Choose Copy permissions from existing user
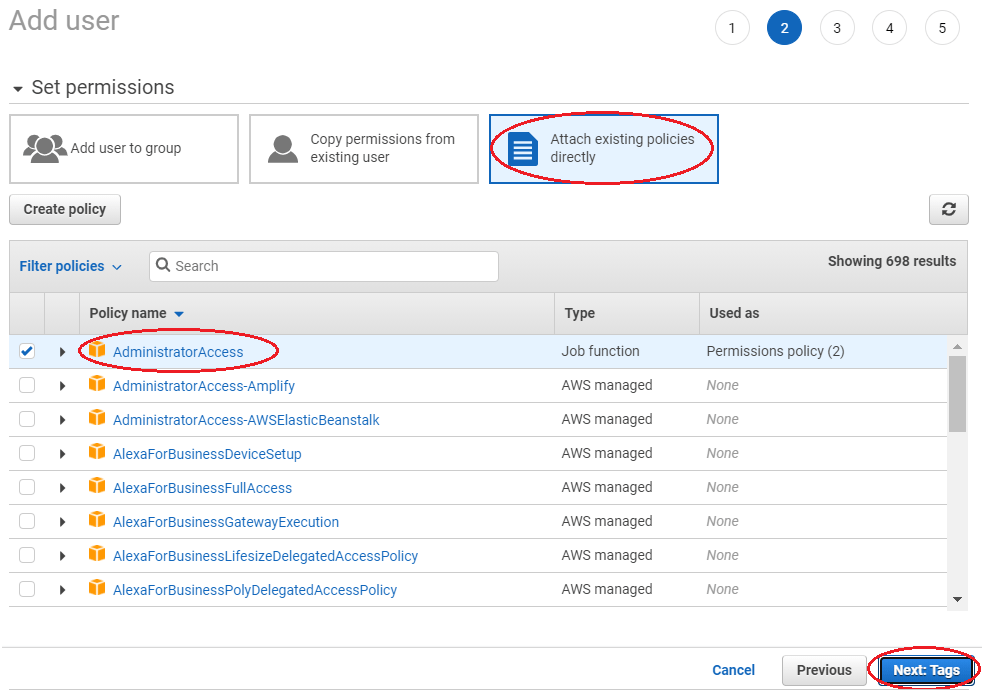 364,149
